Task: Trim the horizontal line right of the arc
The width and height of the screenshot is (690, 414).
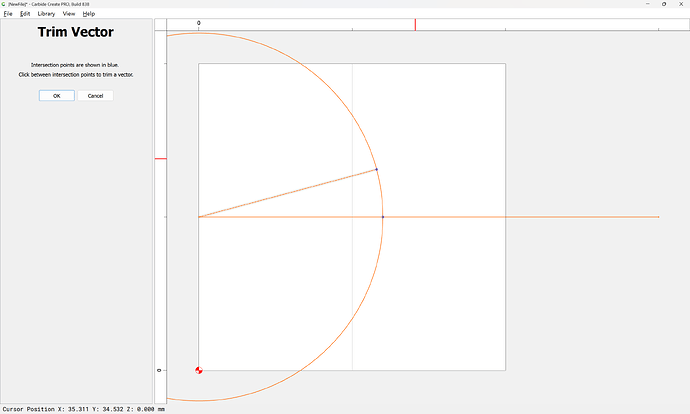Action: [x=520, y=216]
